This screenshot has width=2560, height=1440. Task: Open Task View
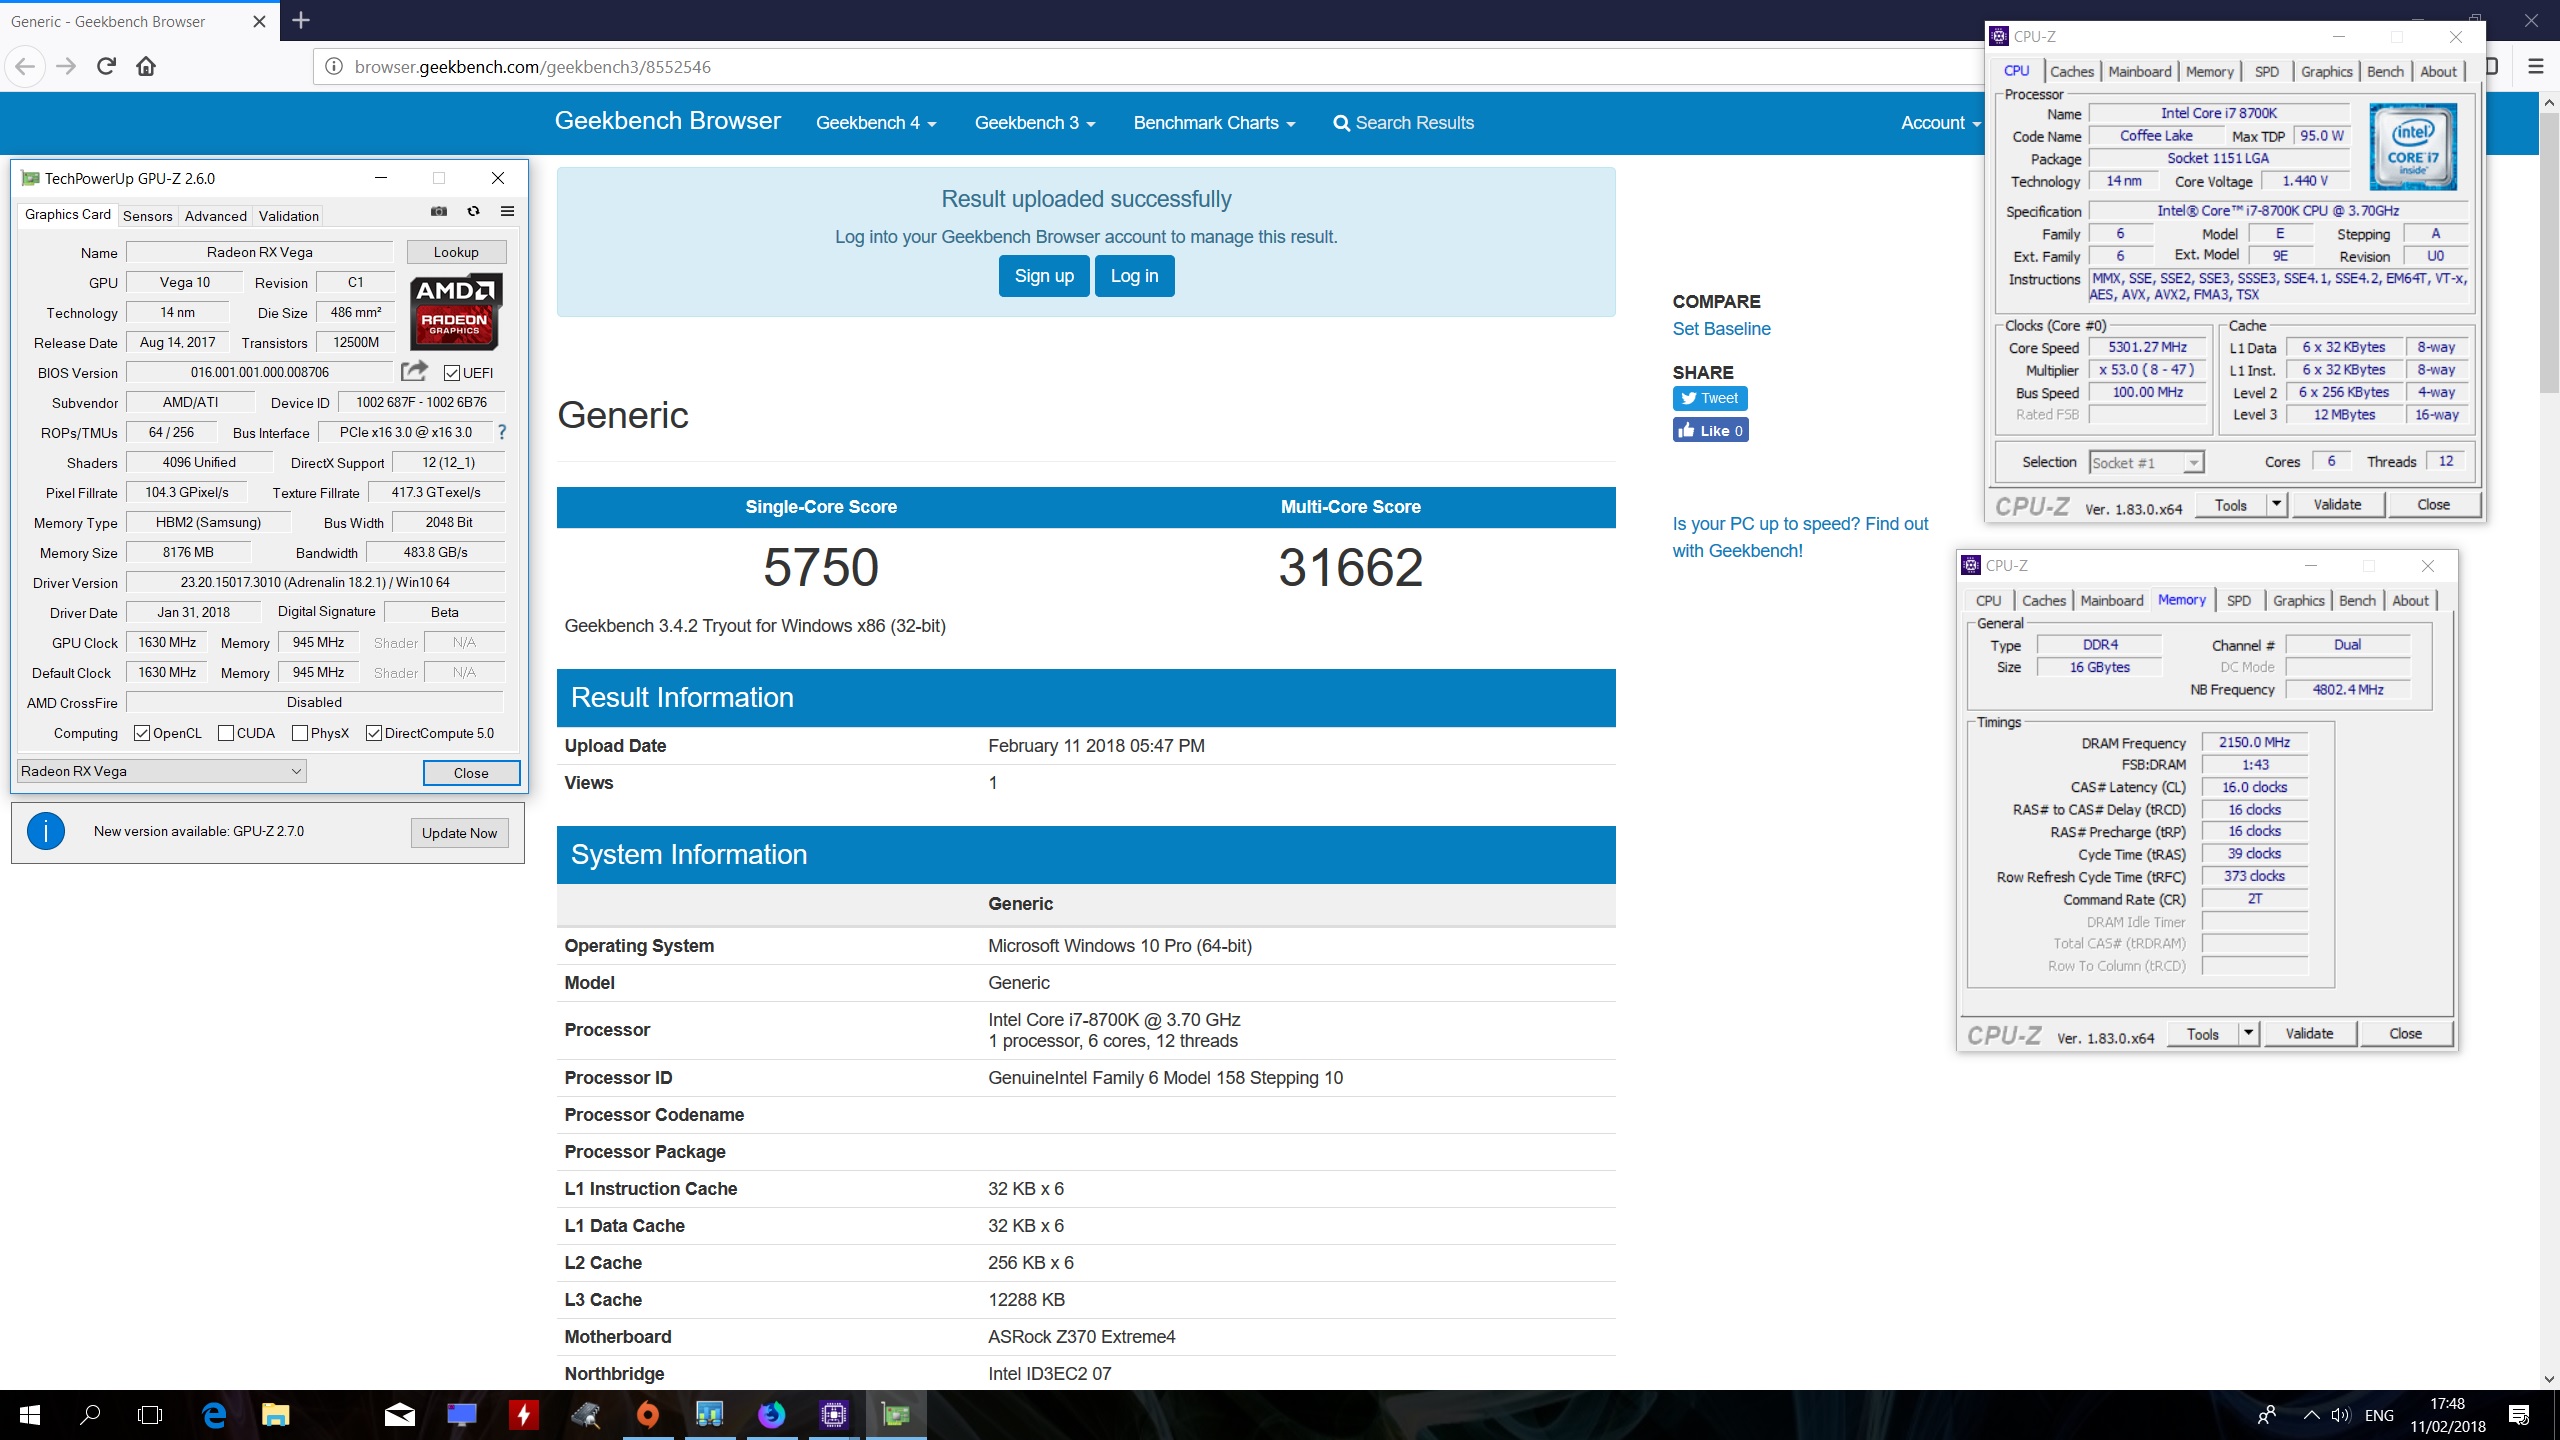tap(150, 1414)
